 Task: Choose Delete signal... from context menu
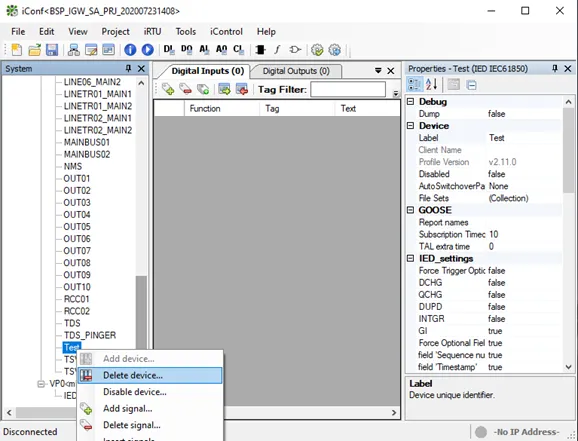[x=150, y=425]
